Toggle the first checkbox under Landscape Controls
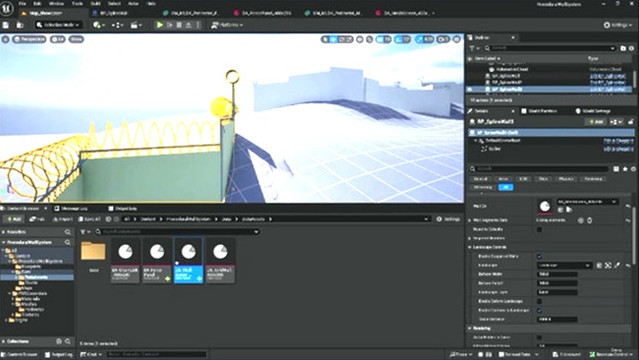The width and height of the screenshot is (639, 360). [x=540, y=257]
